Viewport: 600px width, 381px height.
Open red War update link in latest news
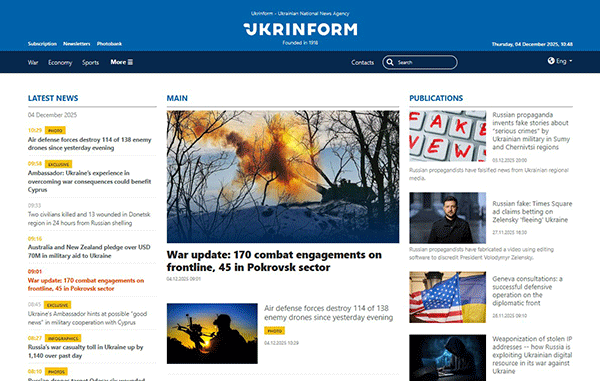click(86, 284)
